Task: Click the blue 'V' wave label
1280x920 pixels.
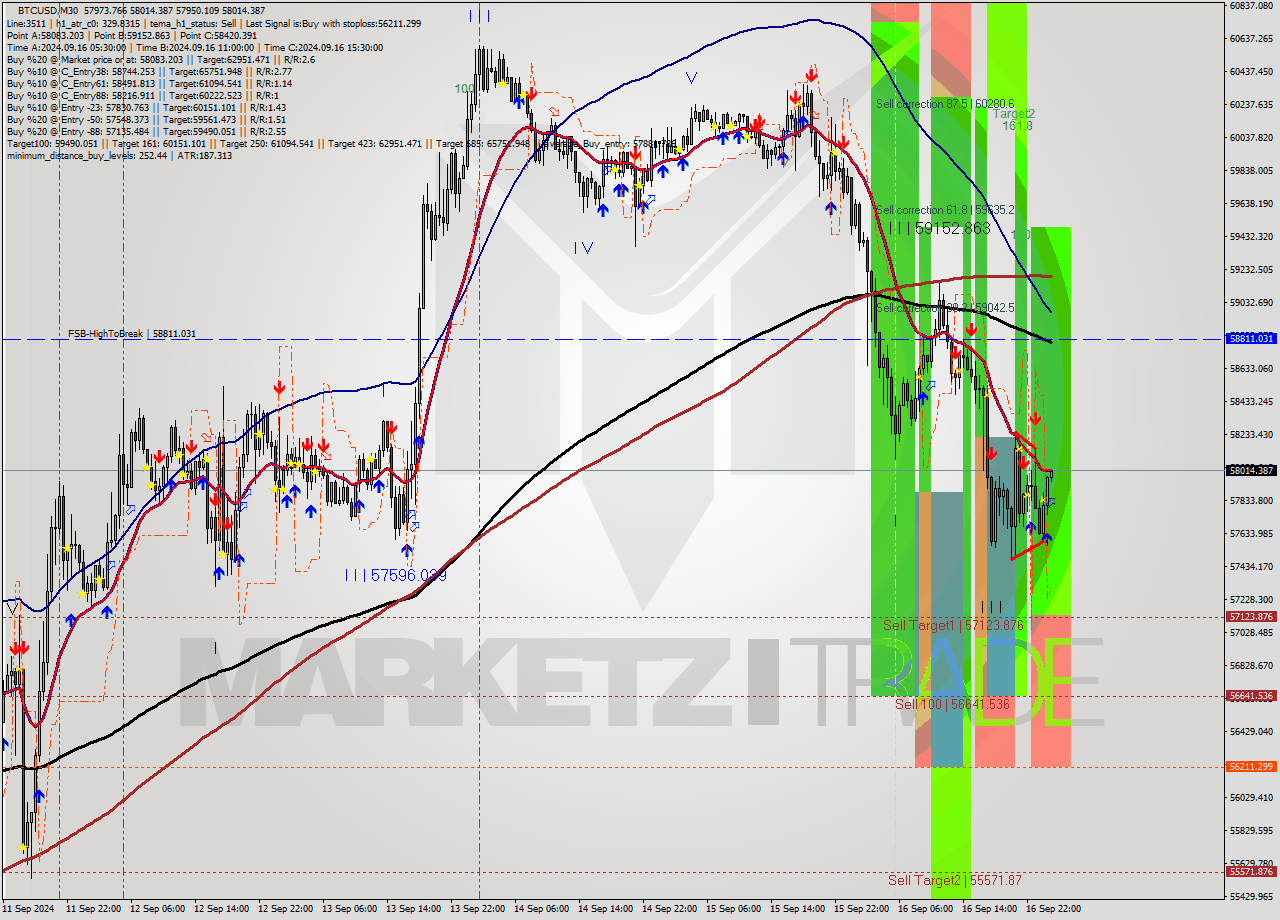Action: [691, 77]
